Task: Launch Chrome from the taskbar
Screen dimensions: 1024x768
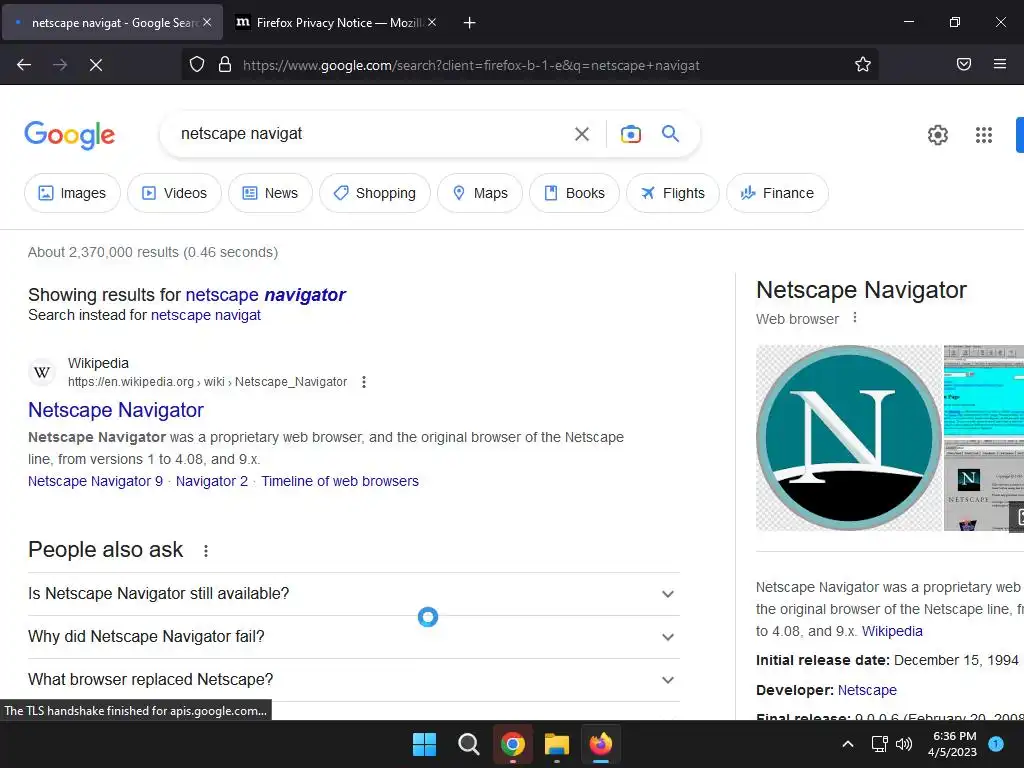Action: 513,744
